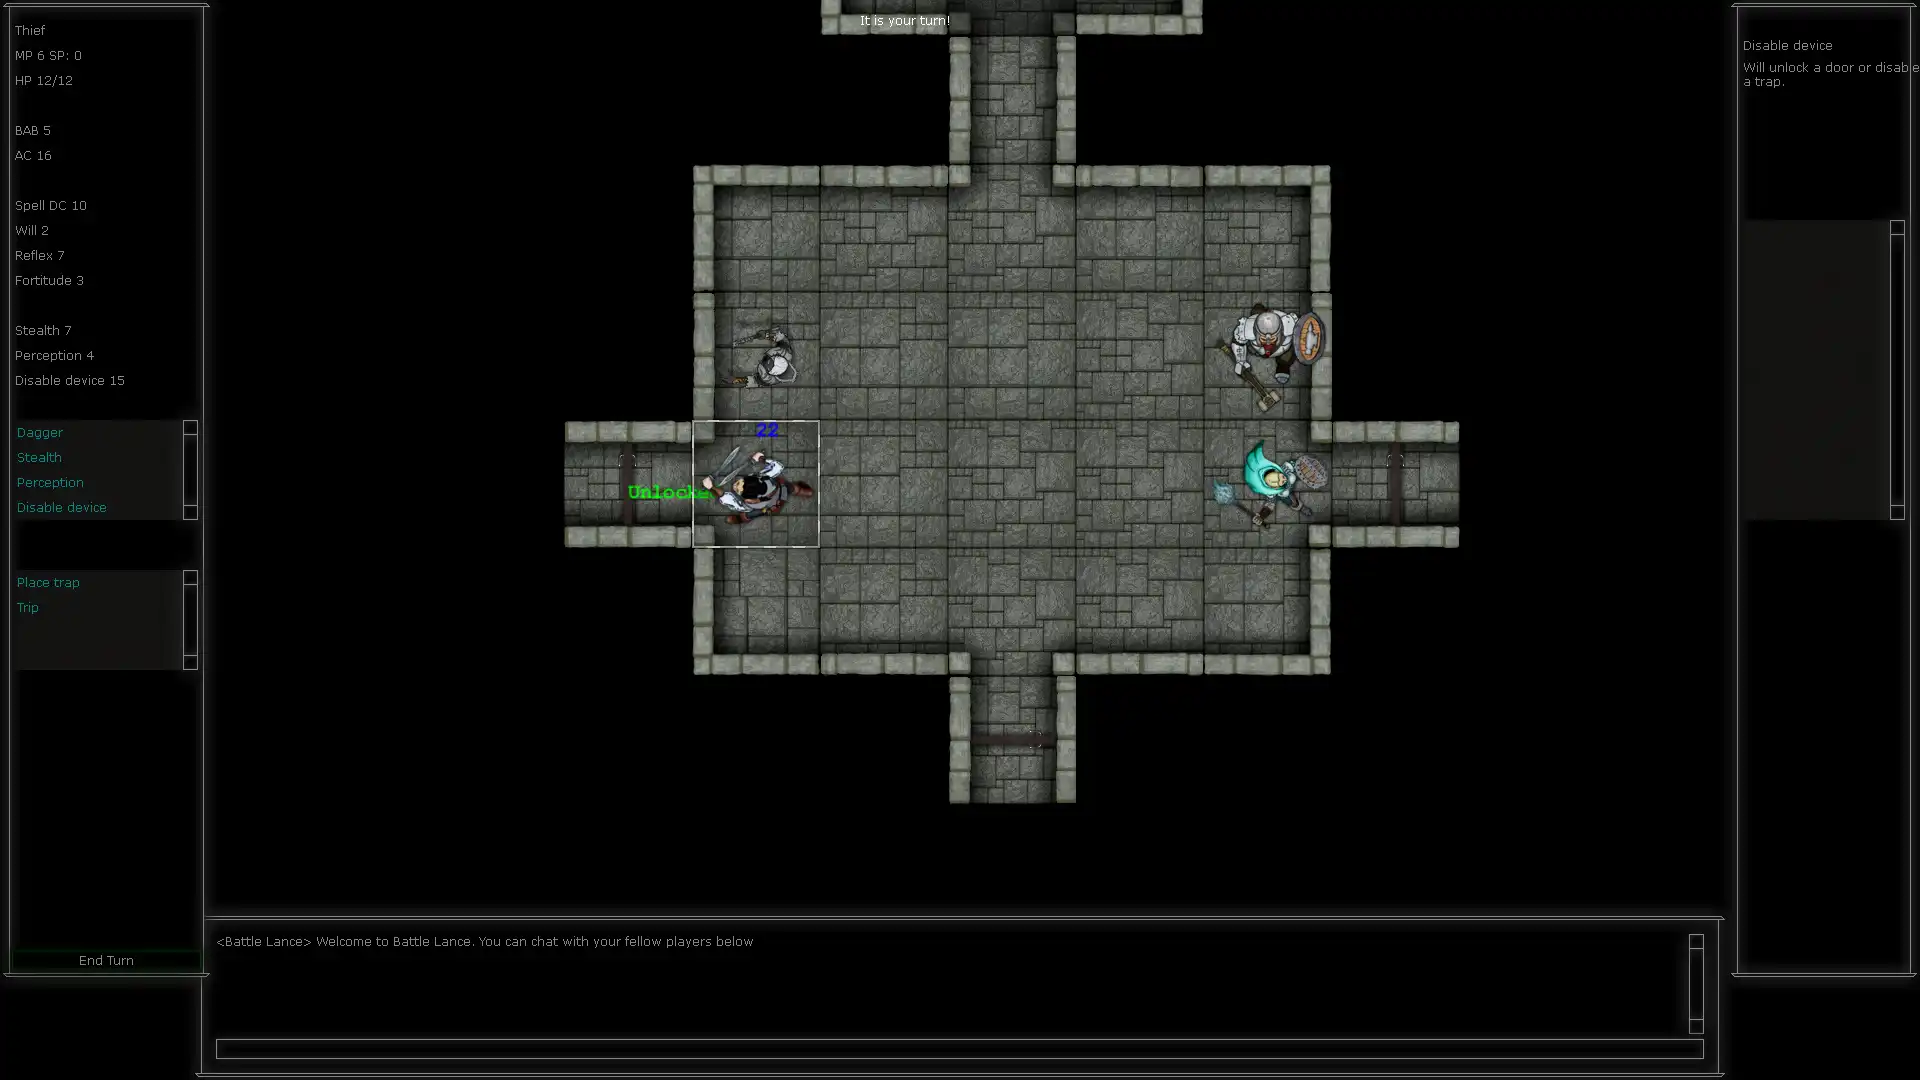Select the Dagger weapon skill
Viewport: 1920px width, 1080px height.
coord(40,433)
